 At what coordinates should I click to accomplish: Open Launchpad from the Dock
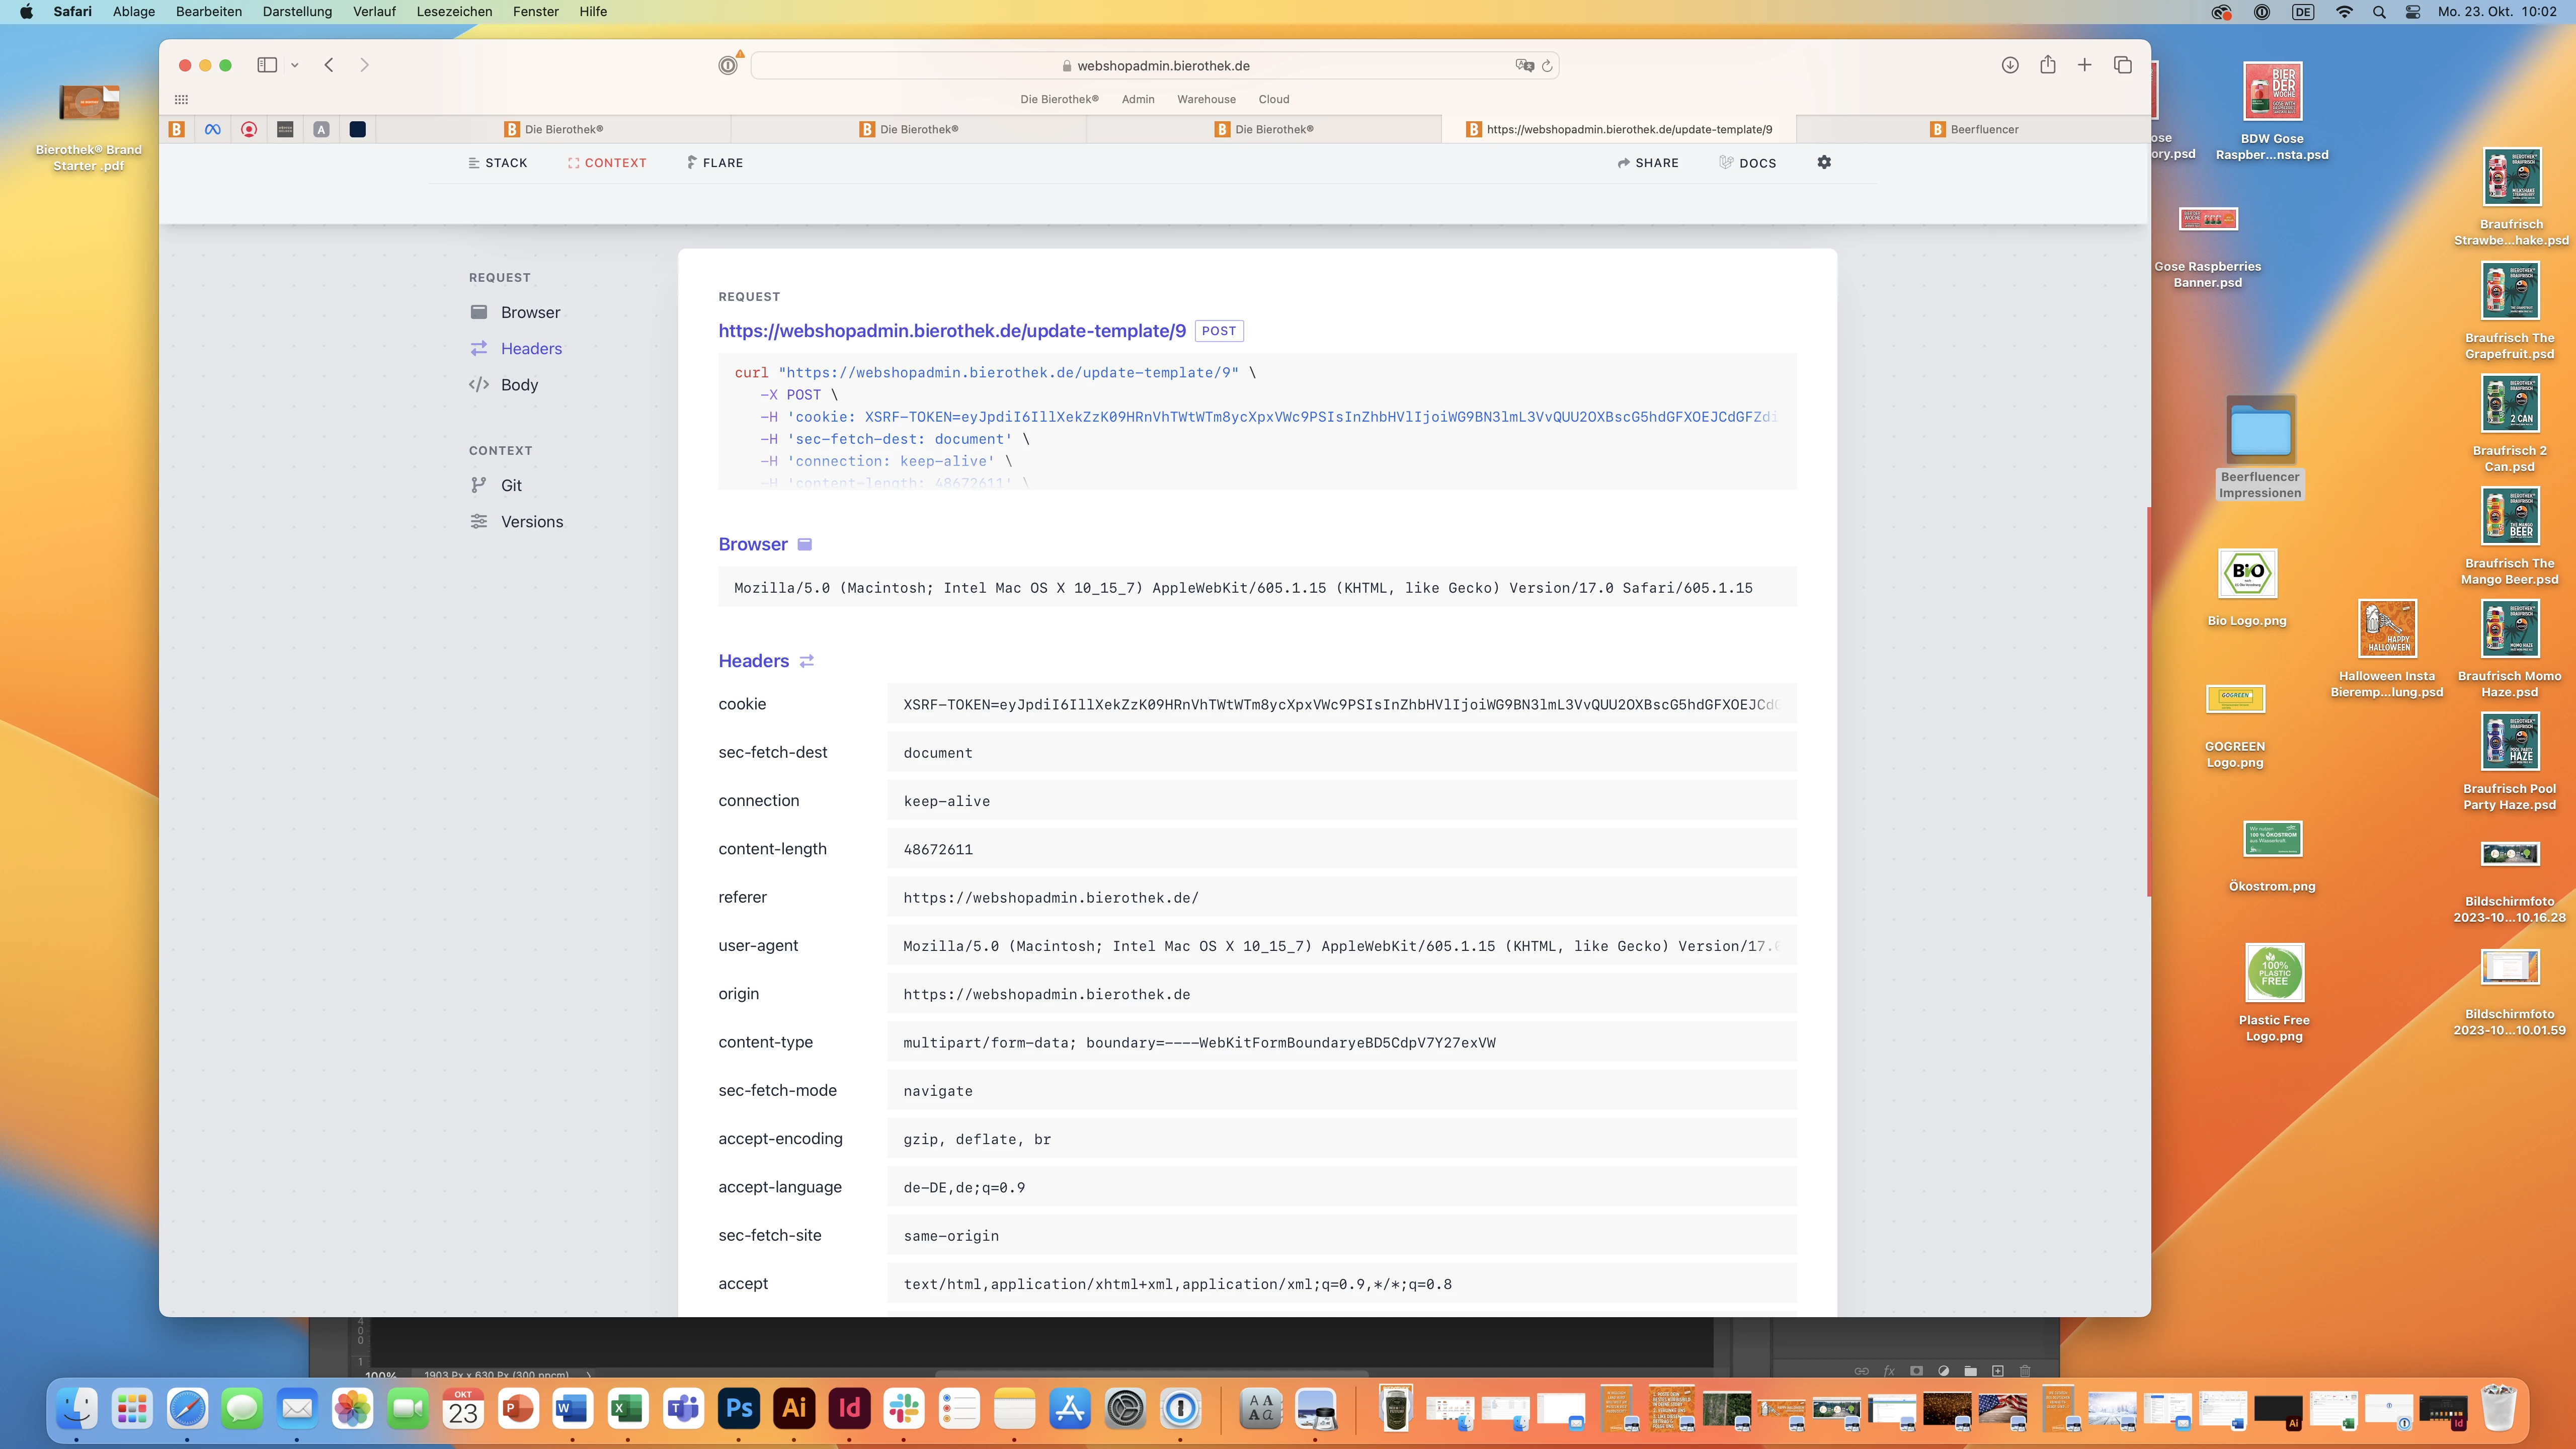pos(132,1408)
